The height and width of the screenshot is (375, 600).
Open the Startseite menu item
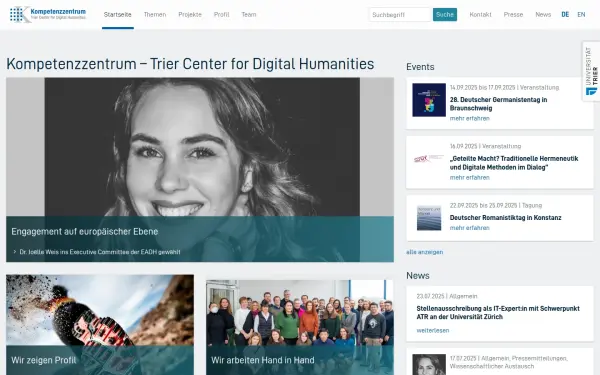(x=117, y=15)
